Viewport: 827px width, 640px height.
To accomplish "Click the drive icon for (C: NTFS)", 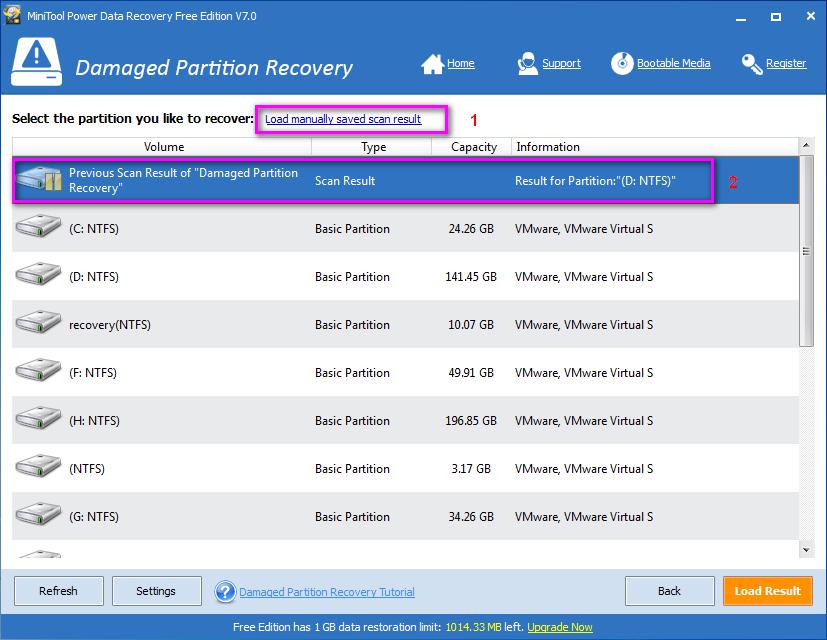I will (x=38, y=227).
